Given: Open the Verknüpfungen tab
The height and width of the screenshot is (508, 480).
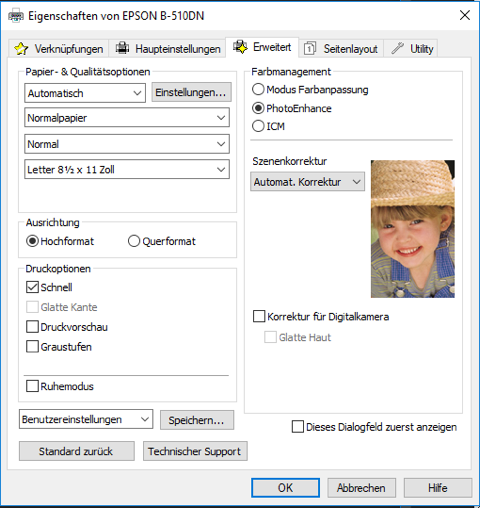Looking at the screenshot, I should coord(58,49).
